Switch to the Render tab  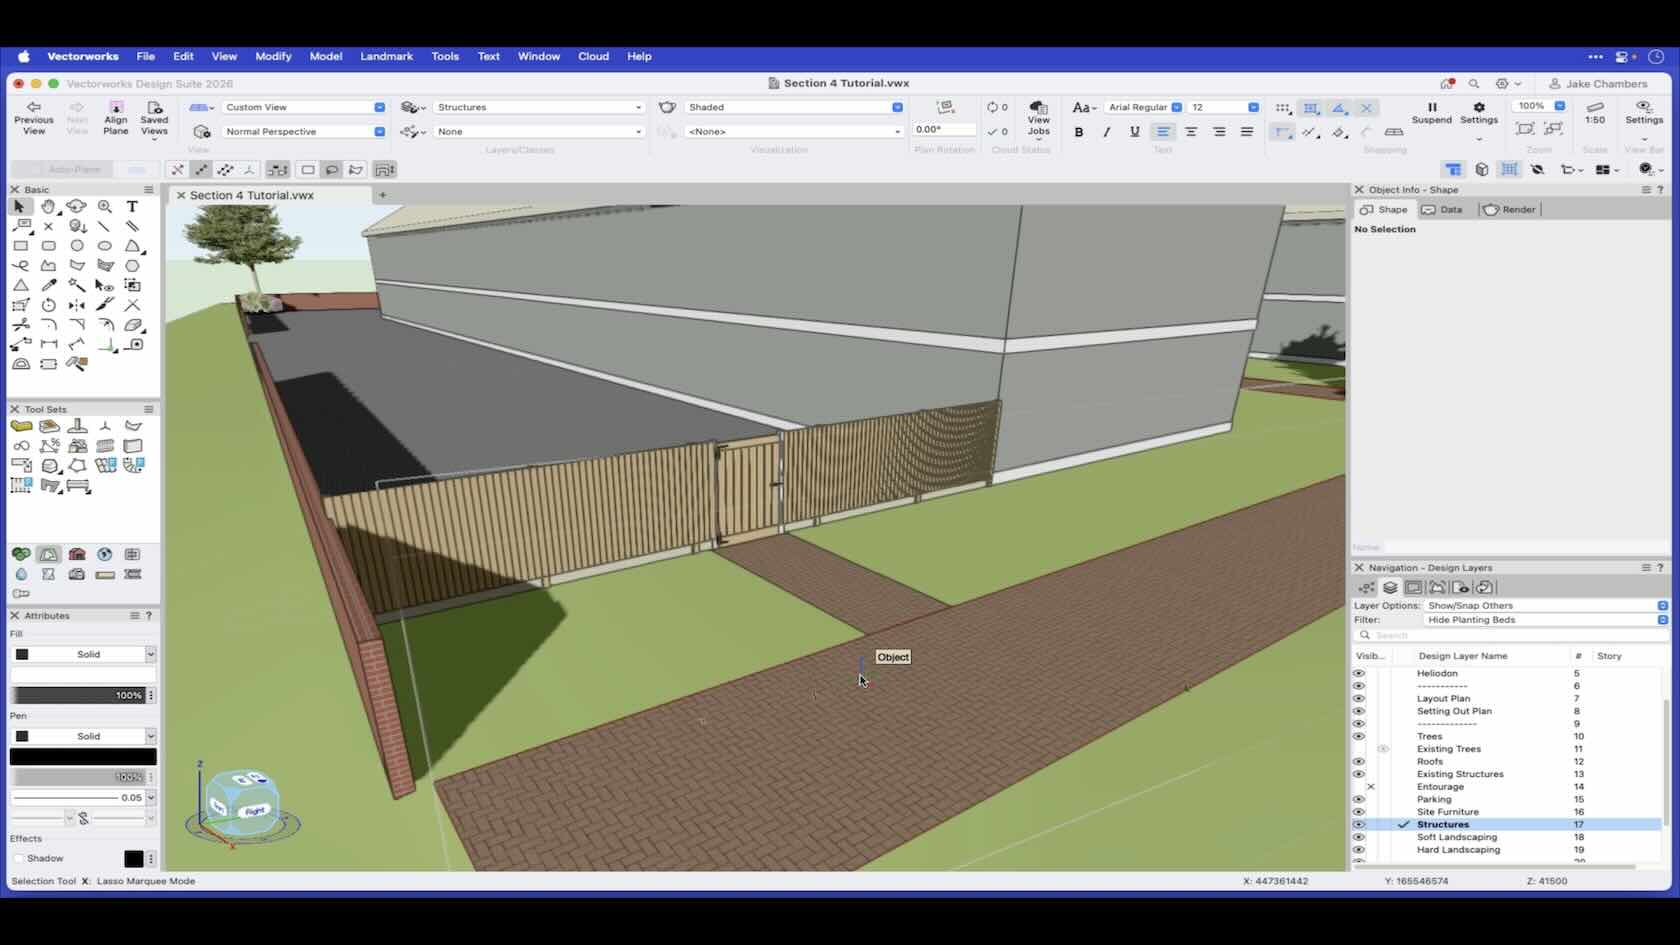[x=1509, y=209]
